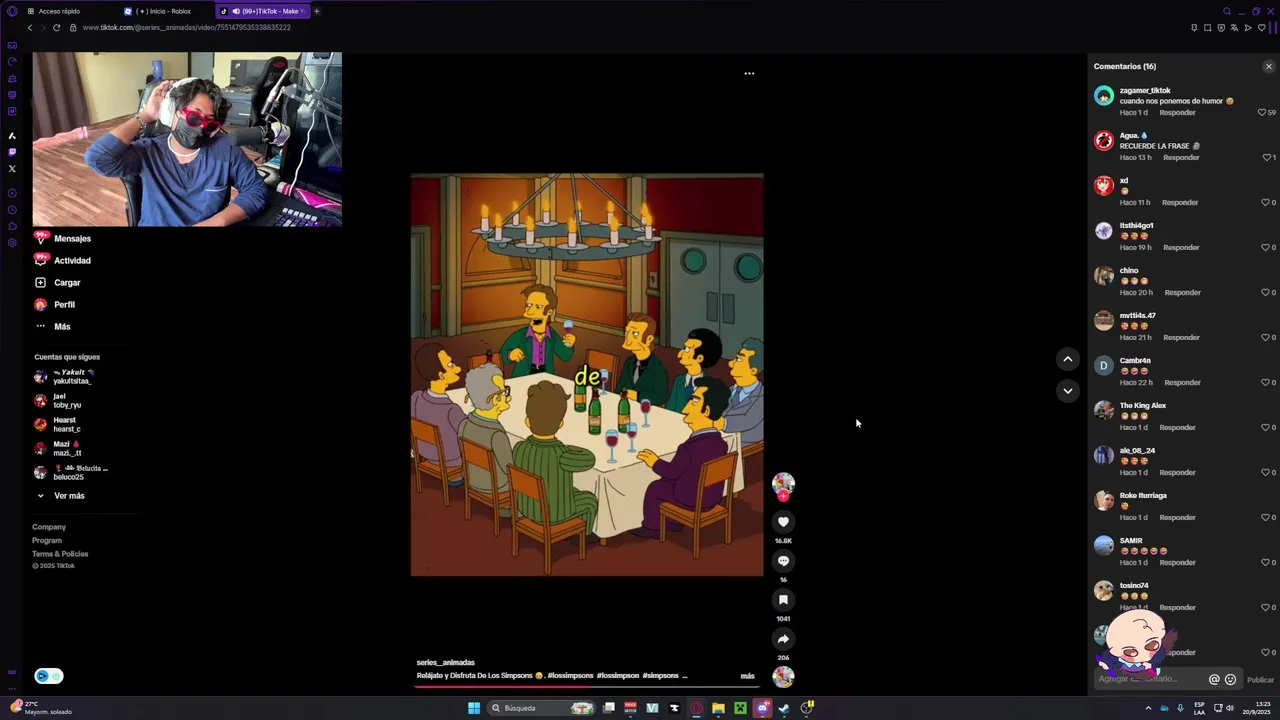Open File Explorer from the taskbar

718,708
